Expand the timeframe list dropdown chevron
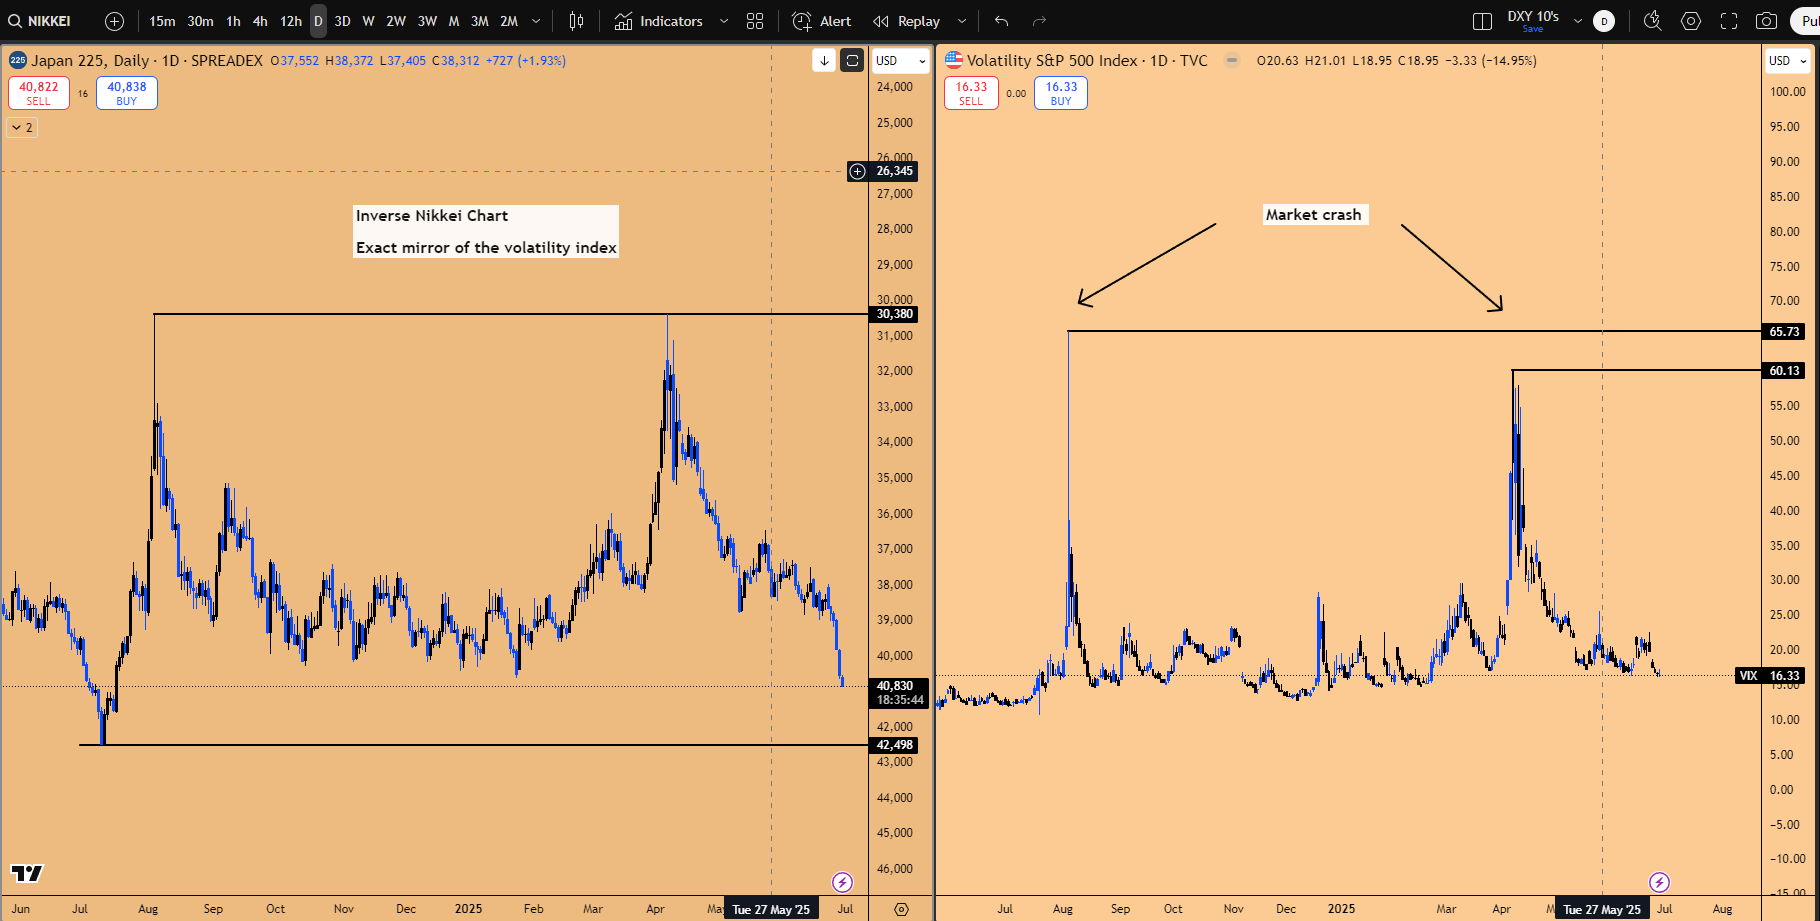 pyautogui.click(x=536, y=21)
